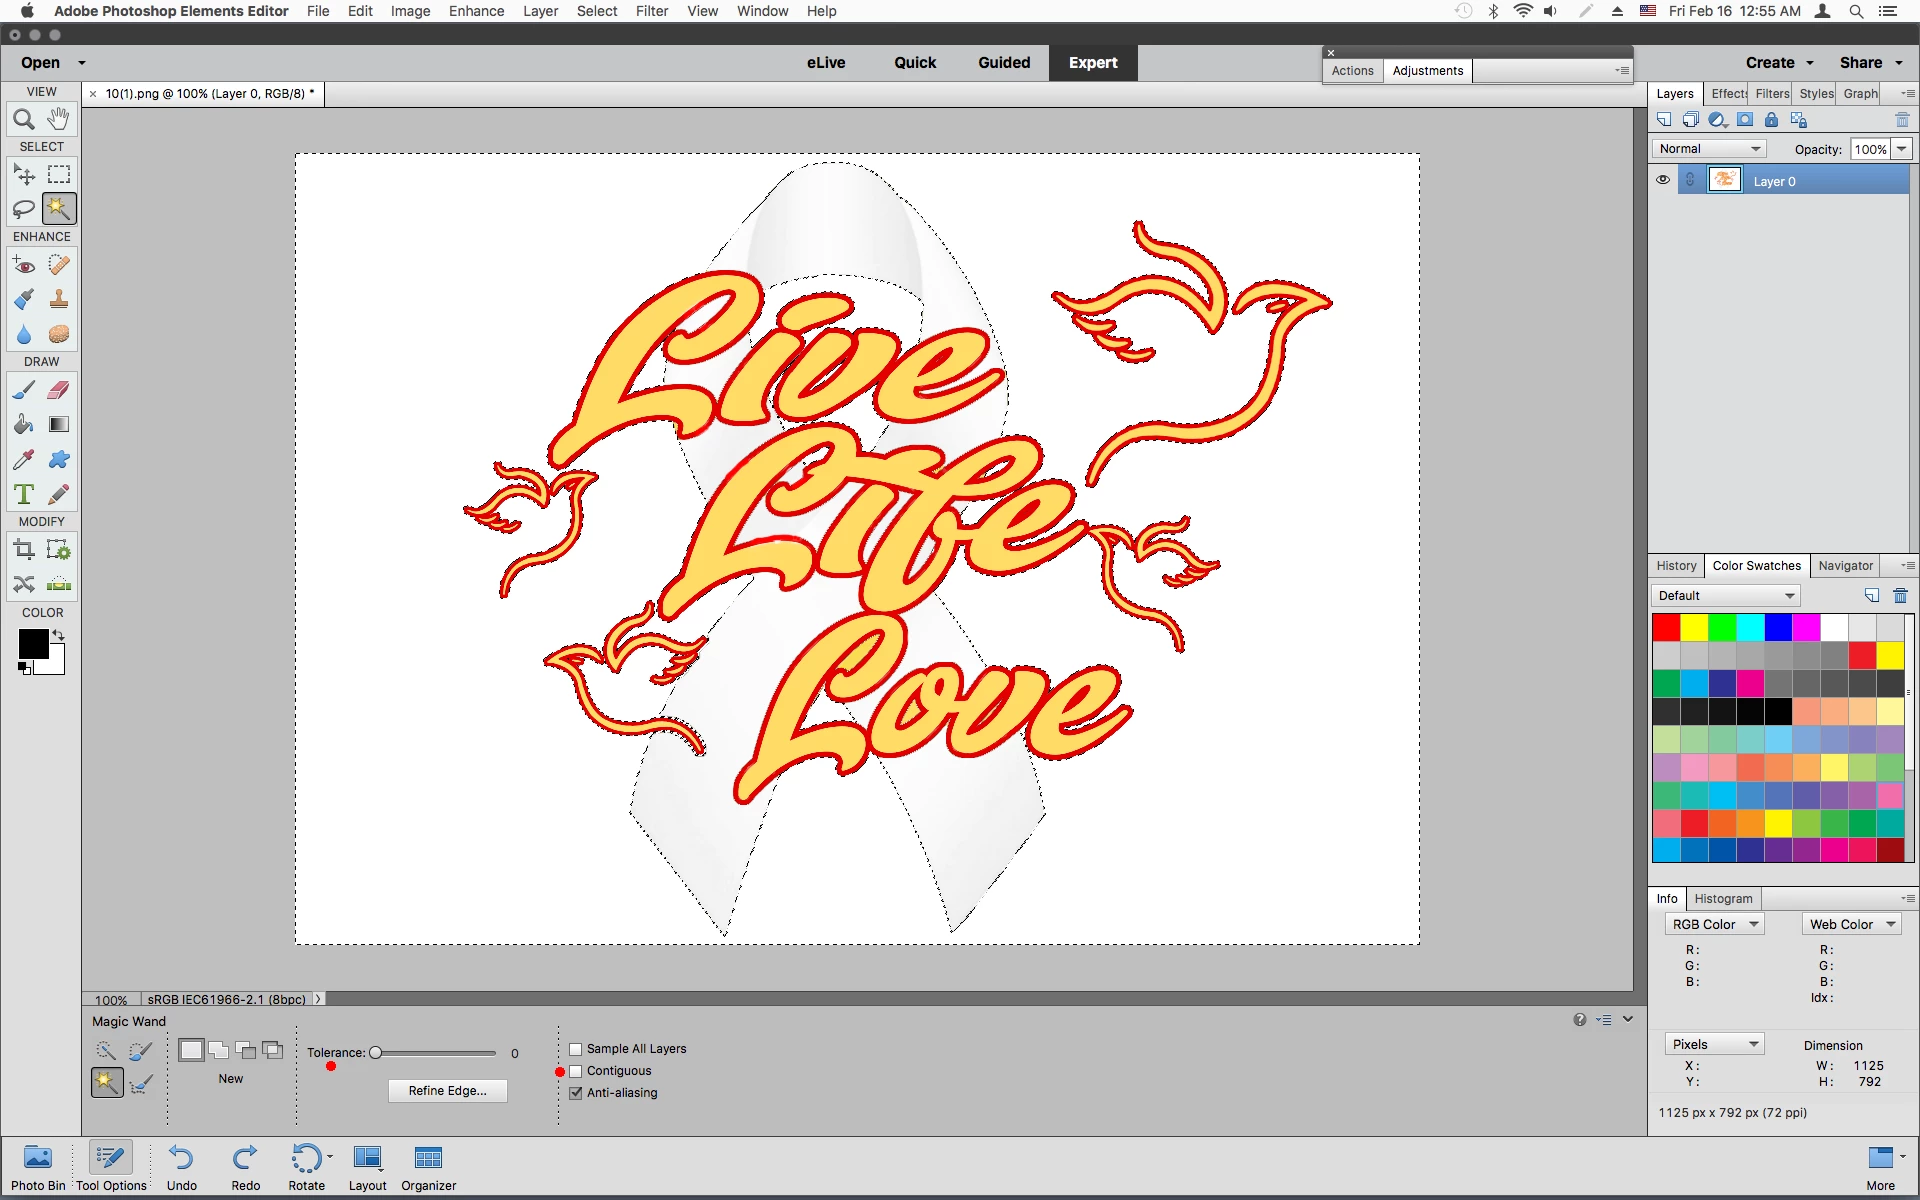Open the Enhance menu

[x=476, y=11]
